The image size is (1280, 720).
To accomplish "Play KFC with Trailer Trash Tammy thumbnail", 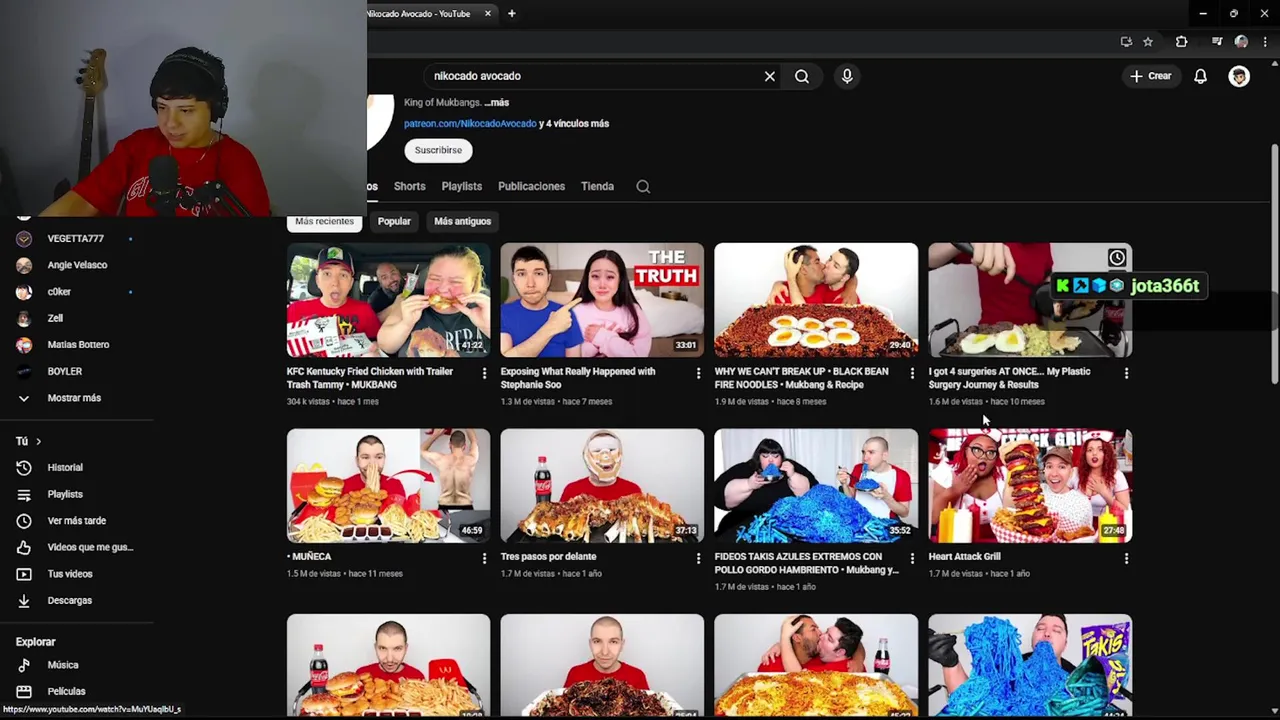I will click(388, 300).
